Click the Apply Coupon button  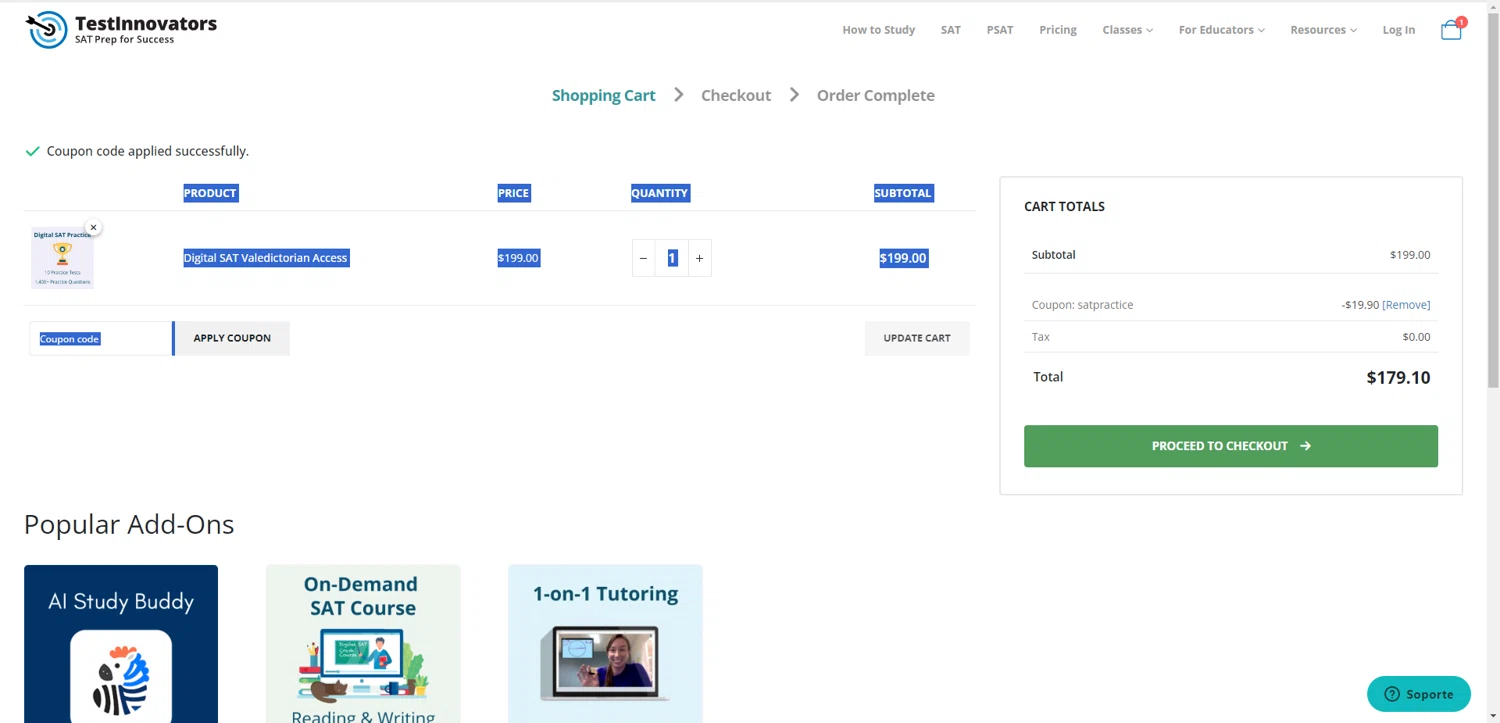(232, 338)
